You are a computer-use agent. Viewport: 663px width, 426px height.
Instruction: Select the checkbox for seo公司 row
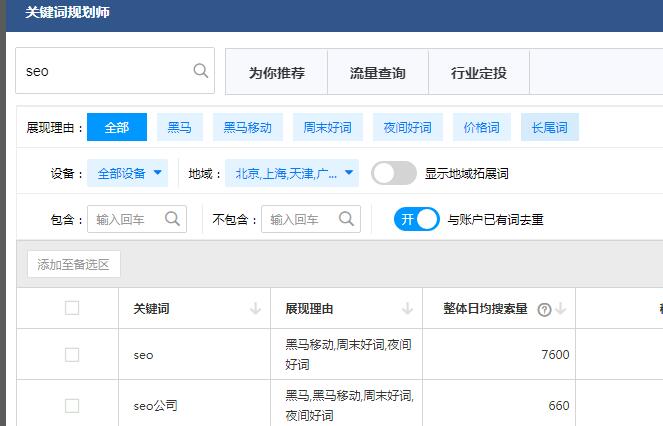(x=72, y=405)
